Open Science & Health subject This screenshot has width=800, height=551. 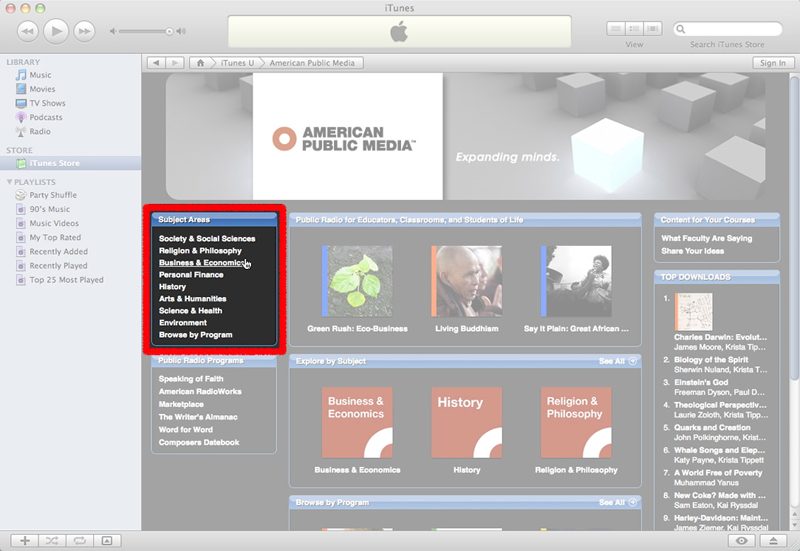click(x=190, y=311)
